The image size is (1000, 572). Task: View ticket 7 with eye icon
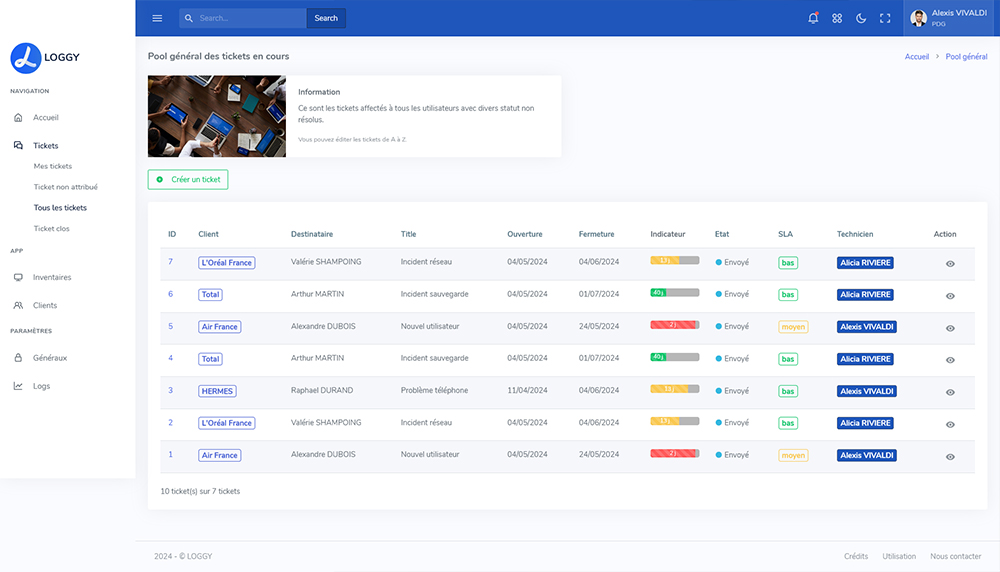[950, 263]
